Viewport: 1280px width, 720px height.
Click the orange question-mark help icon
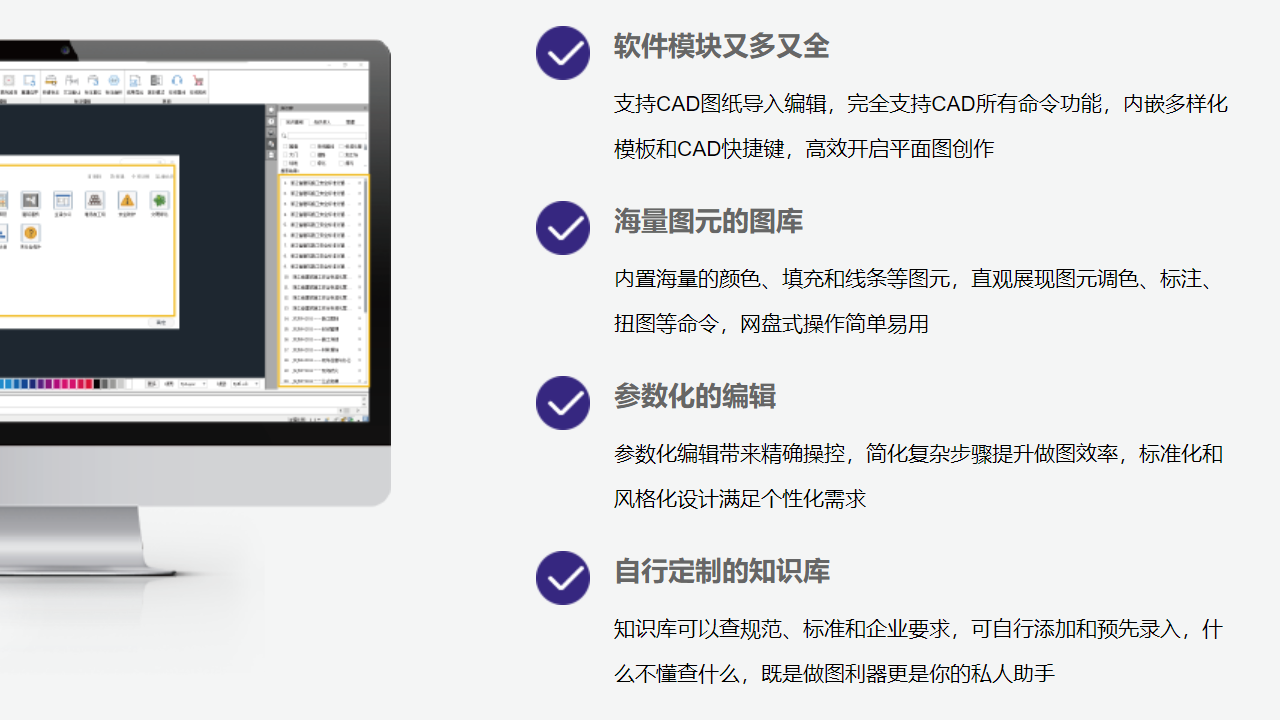[31, 232]
